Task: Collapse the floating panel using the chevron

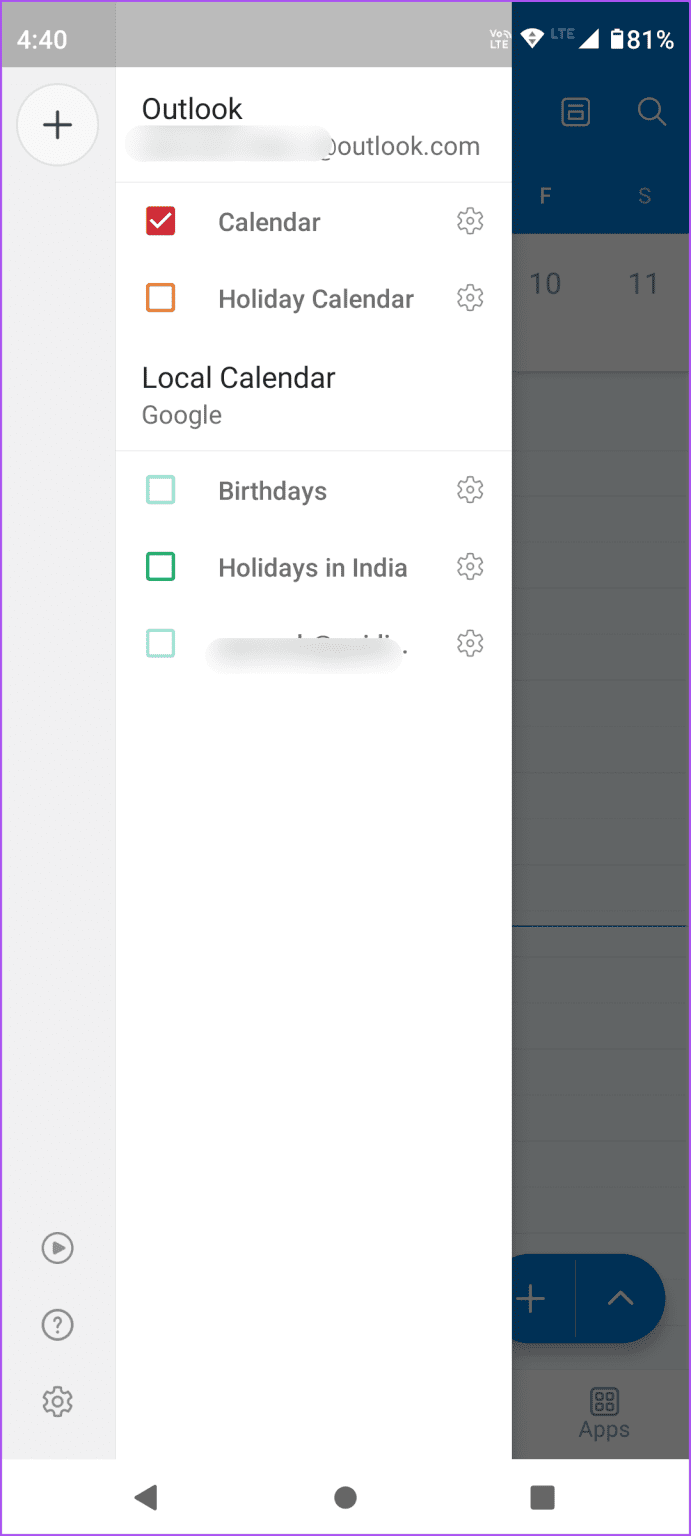Action: (621, 1298)
